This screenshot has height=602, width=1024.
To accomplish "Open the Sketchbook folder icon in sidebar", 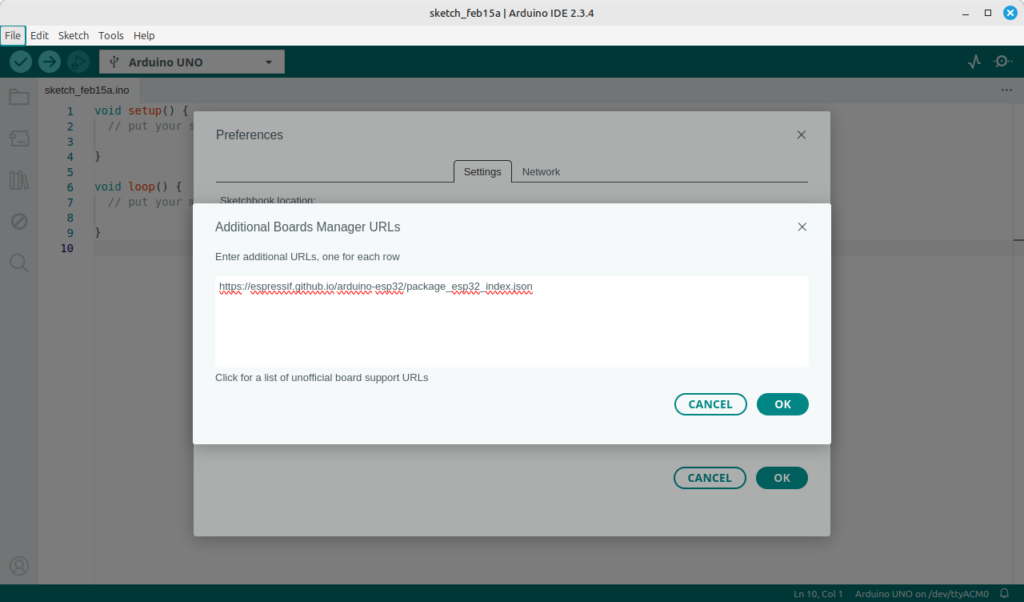I will (19, 97).
